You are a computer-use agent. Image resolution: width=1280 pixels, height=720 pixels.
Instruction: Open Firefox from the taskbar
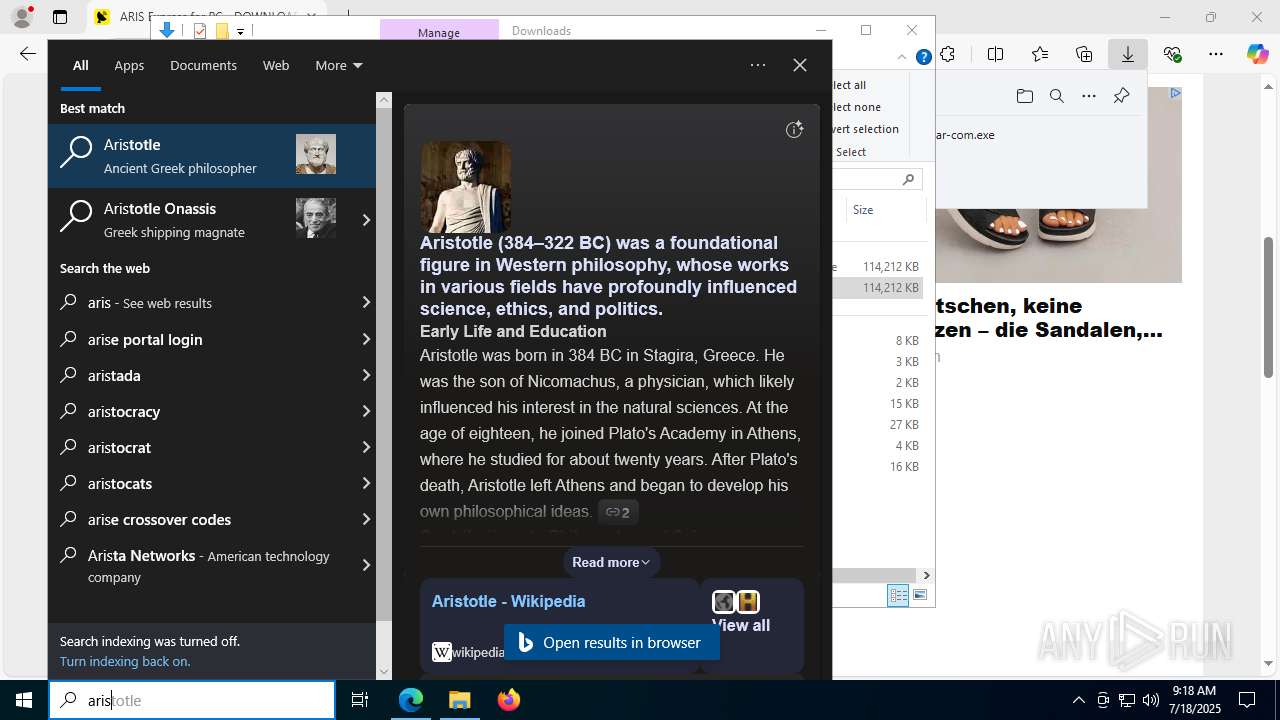(509, 700)
